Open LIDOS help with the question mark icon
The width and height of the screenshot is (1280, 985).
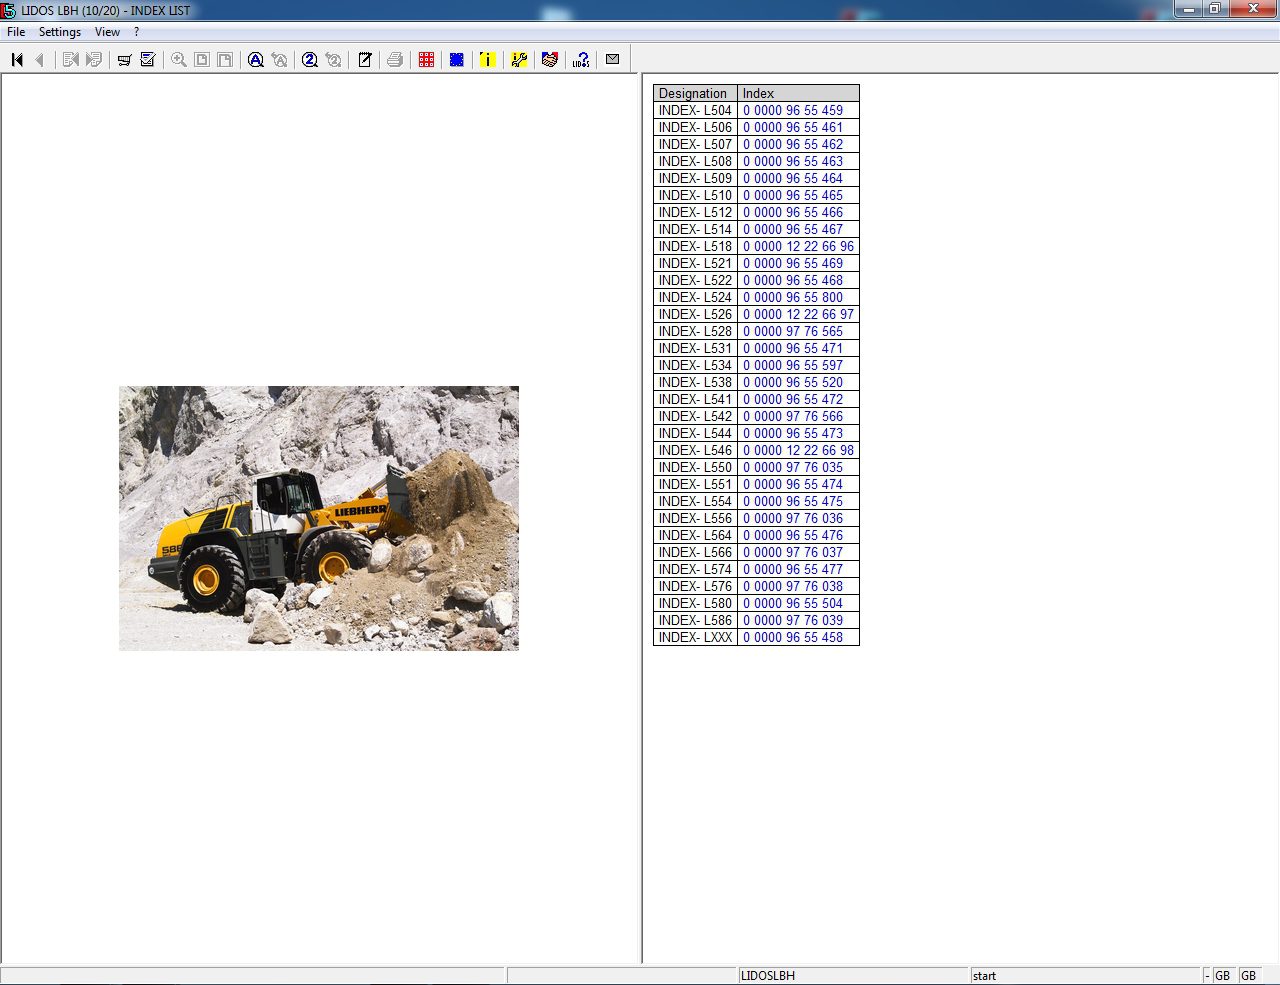click(x=581, y=59)
